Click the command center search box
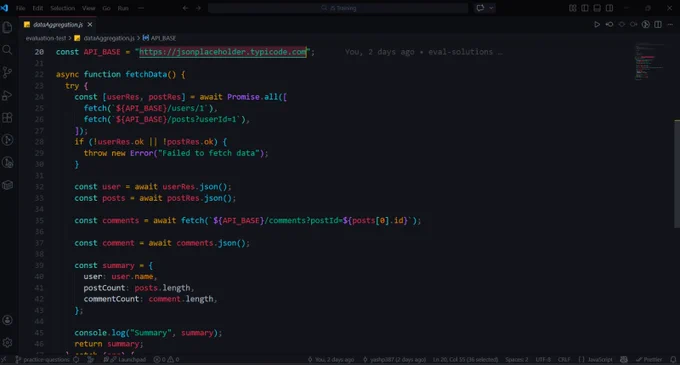Viewport: 680px width, 365px height. coord(338,8)
